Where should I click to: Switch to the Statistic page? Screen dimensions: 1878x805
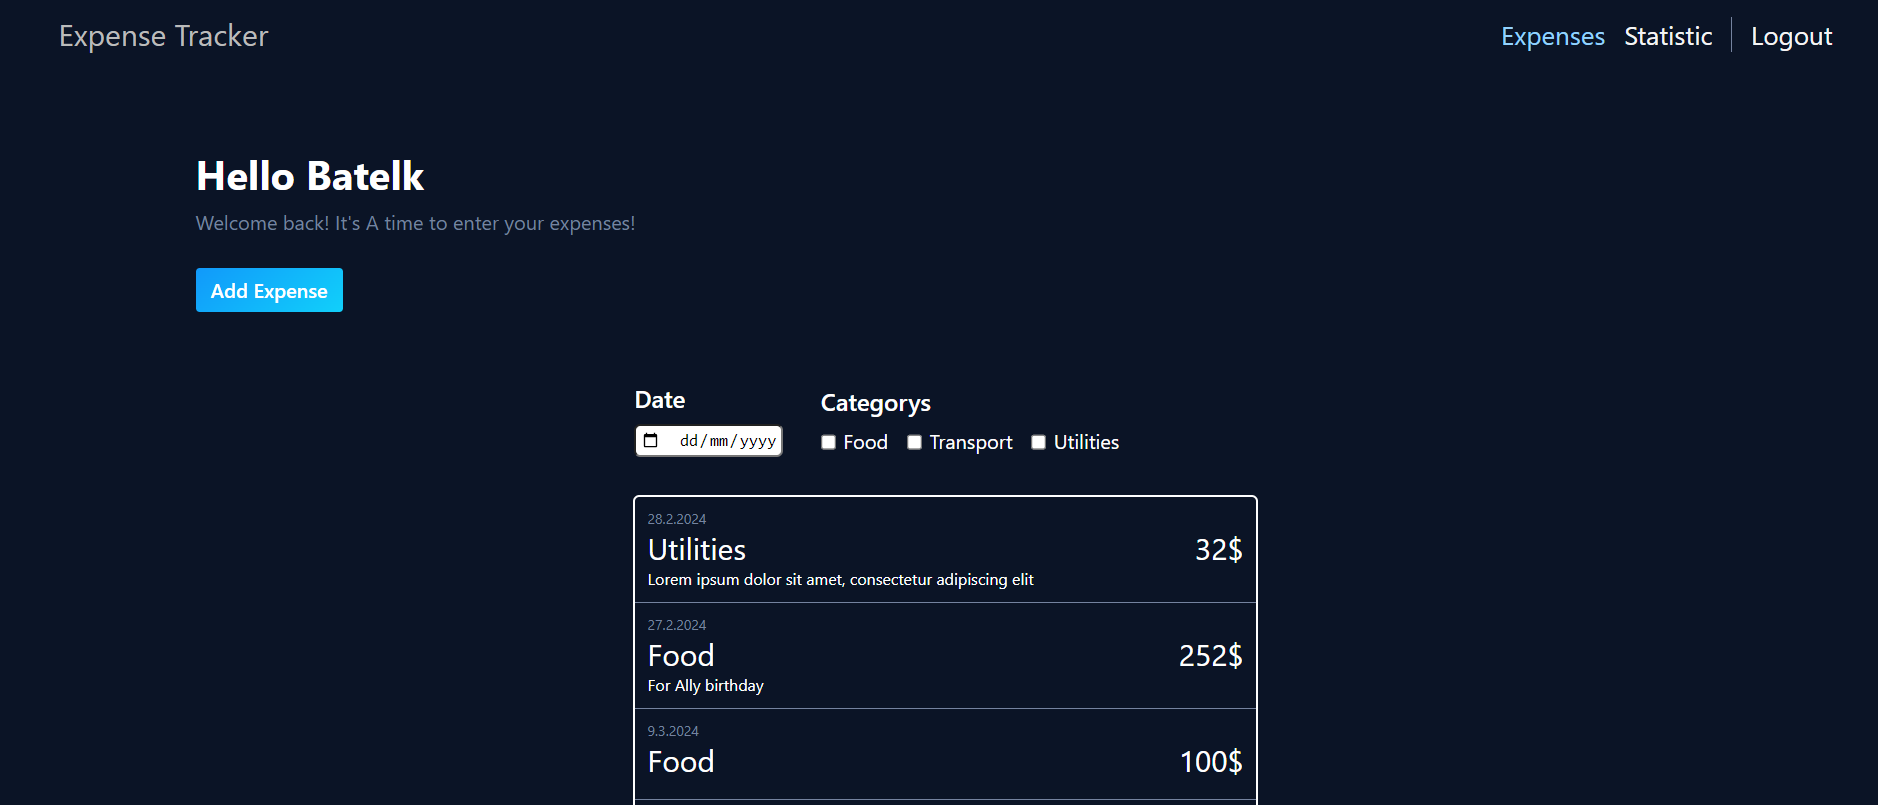coord(1668,36)
